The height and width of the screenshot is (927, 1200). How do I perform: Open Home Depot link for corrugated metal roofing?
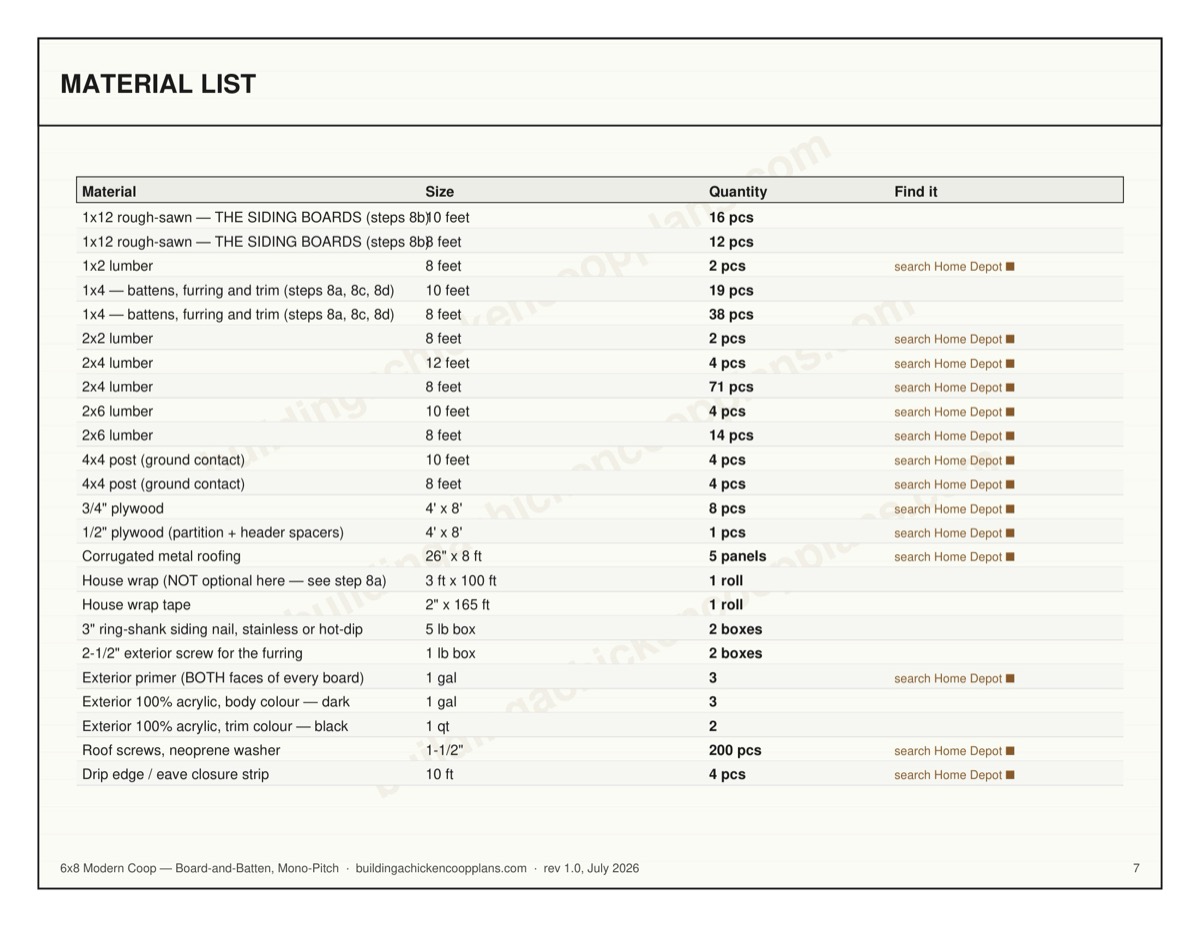[x=954, y=557]
